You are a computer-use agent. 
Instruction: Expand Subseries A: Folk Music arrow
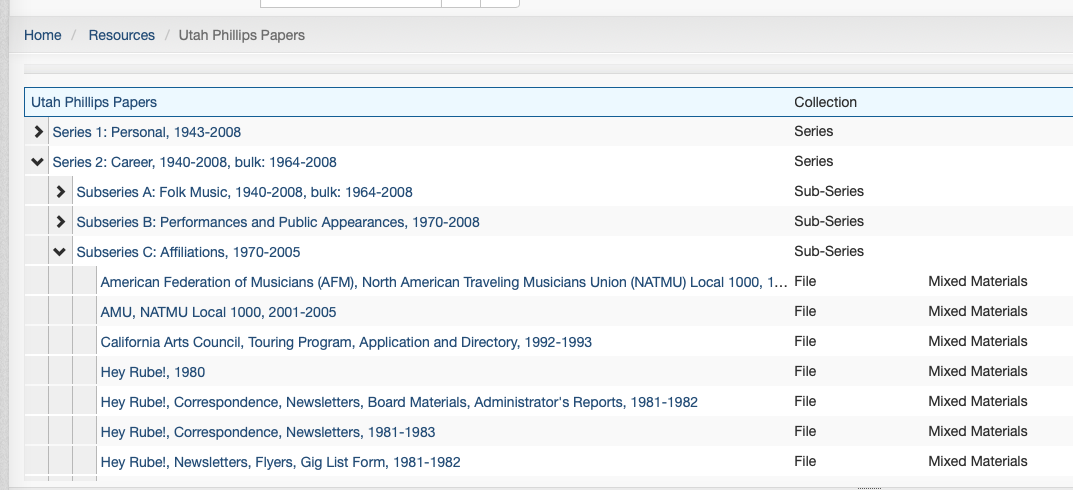(x=61, y=192)
